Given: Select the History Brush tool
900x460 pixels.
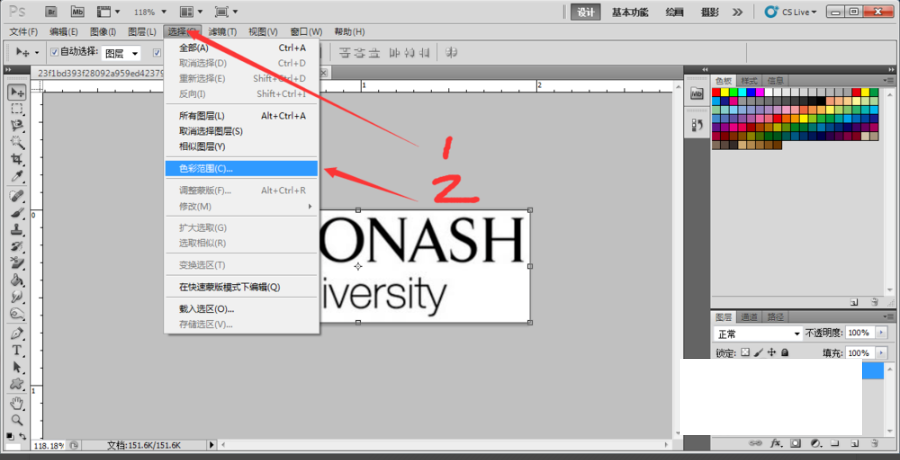Looking at the screenshot, I should pos(17,246).
